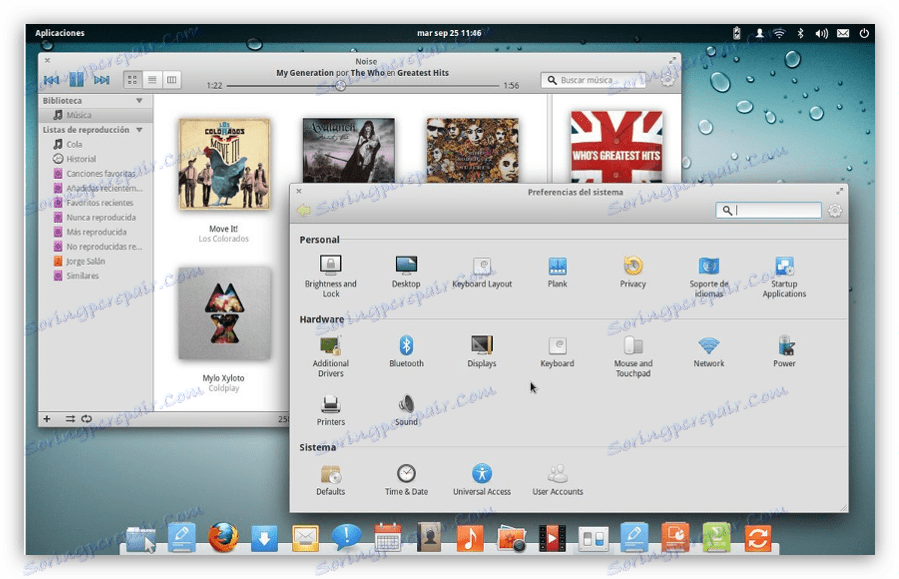The height and width of the screenshot is (579, 899).
Task: Select the Cola playlist
Action: [95, 144]
